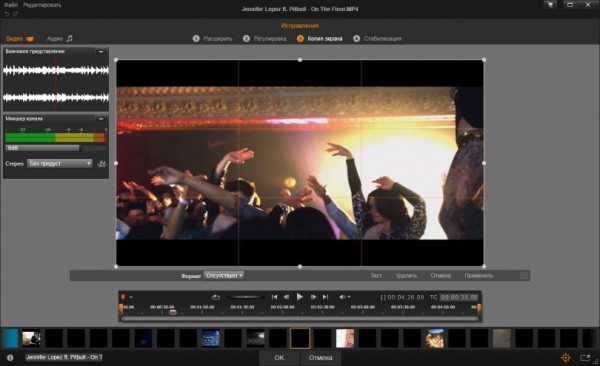Click the grid icon on the format bar
The width and height of the screenshot is (600, 366).
[x=524, y=276]
